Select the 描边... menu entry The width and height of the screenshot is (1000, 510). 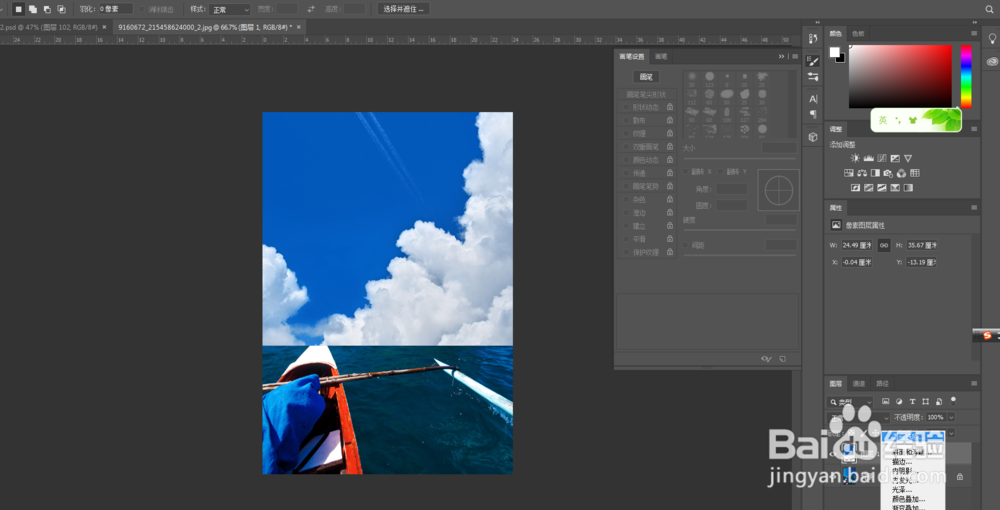tap(903, 462)
